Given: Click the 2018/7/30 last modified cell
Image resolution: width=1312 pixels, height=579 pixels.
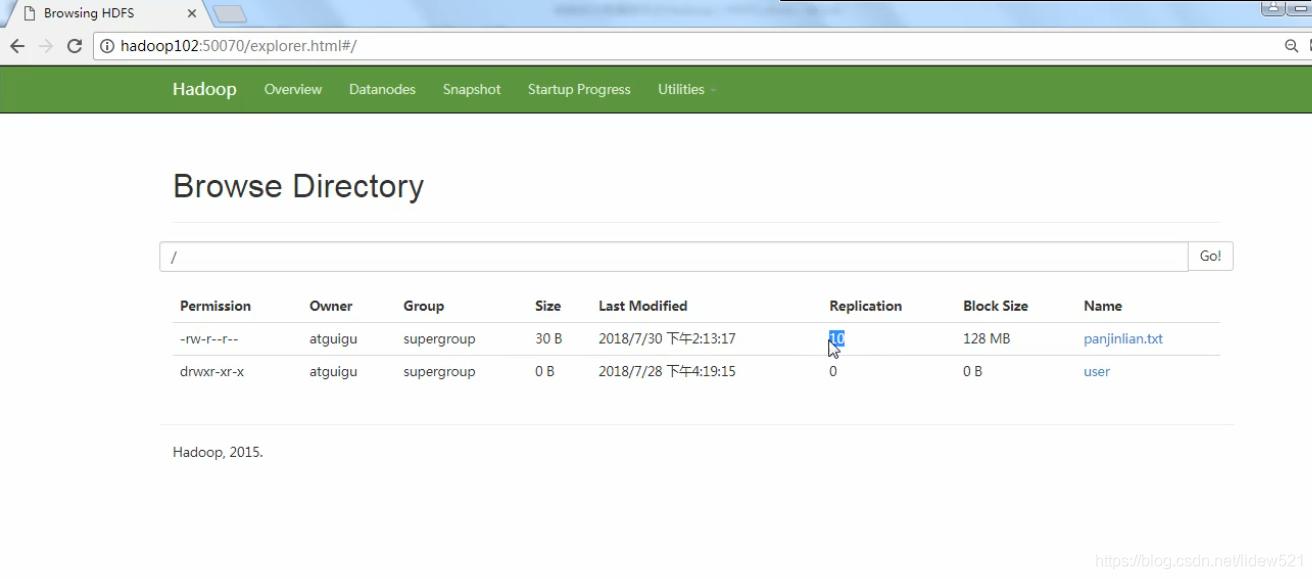Looking at the screenshot, I should 667,339.
